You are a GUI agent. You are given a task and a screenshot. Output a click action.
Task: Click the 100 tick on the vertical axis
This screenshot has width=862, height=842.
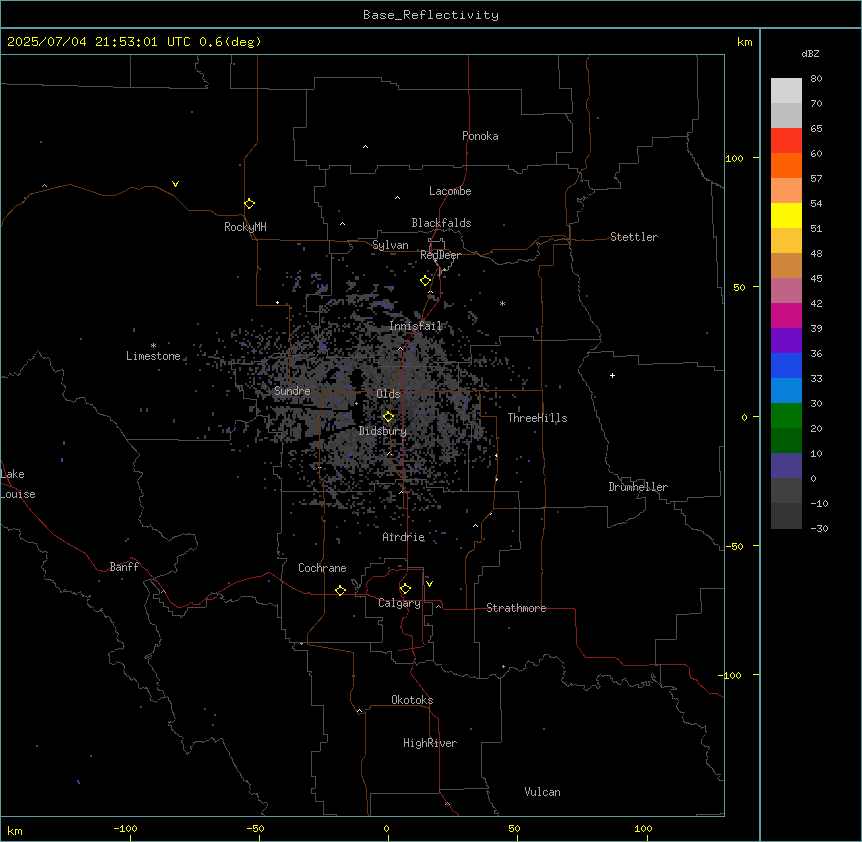pos(734,158)
